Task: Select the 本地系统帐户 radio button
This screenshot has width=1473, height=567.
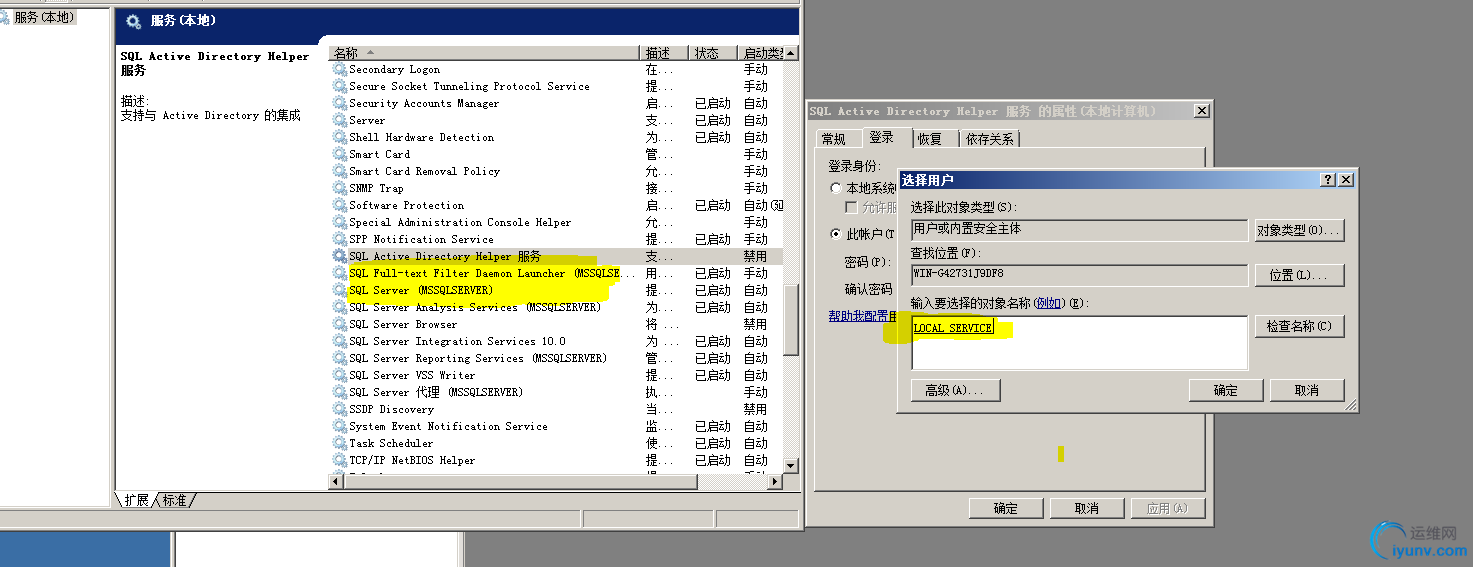Action: click(836, 188)
